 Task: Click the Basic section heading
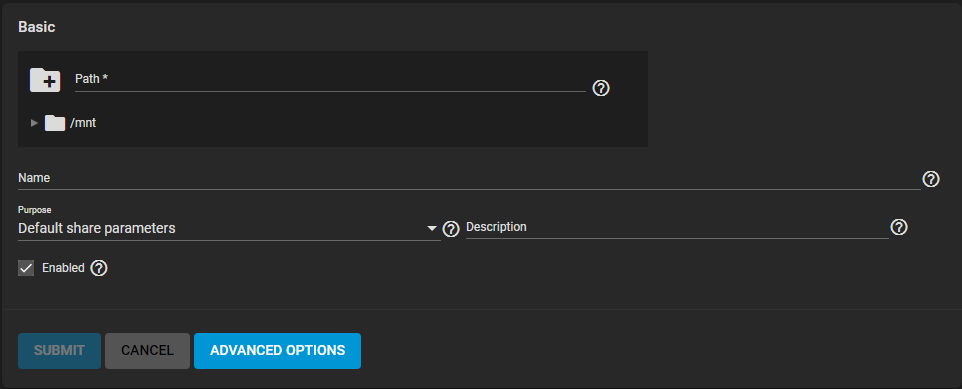[x=37, y=27]
